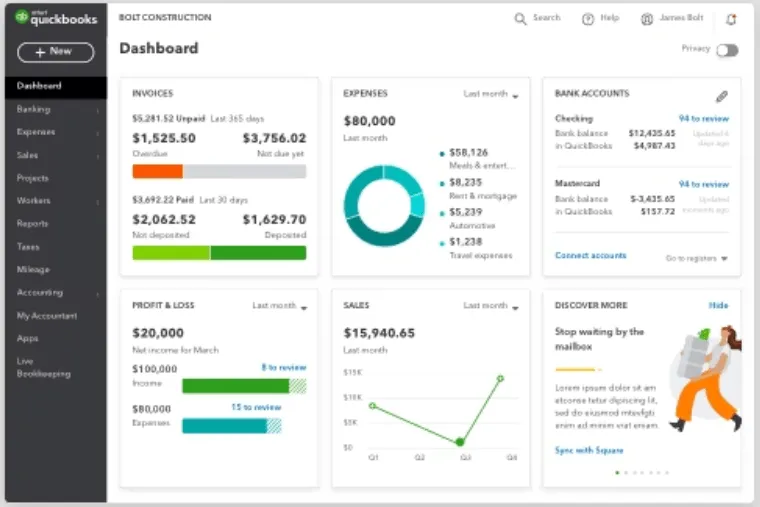Click the gray not due yet bar
The height and width of the screenshot is (507, 760).
click(x=244, y=171)
